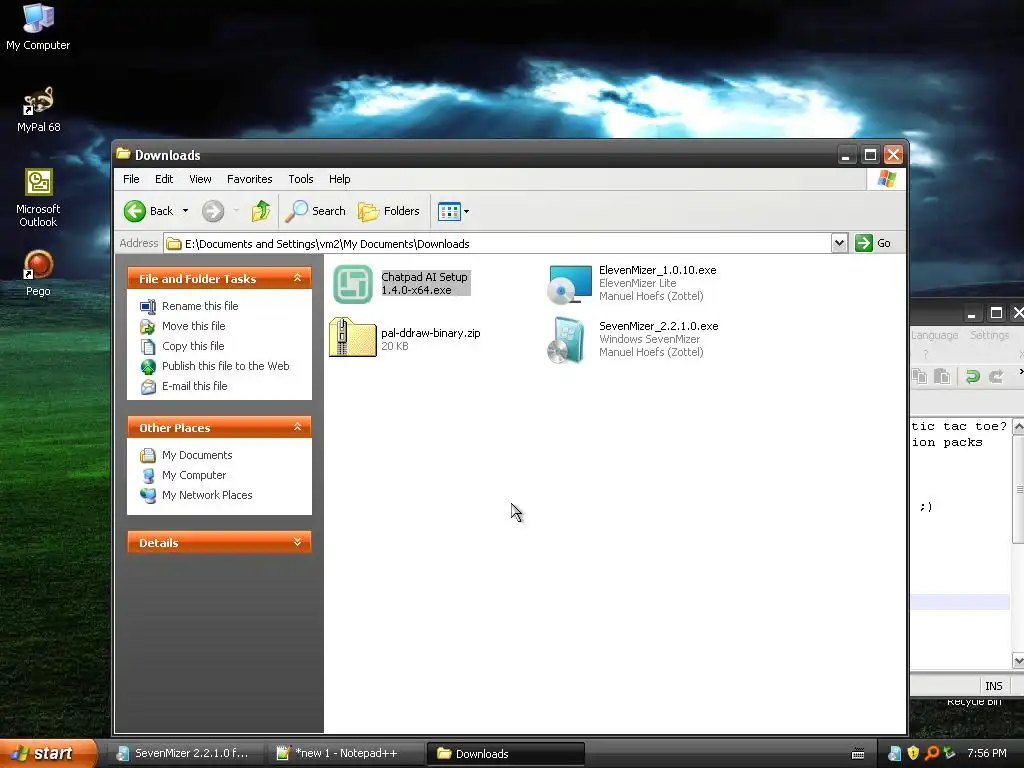The image size is (1024, 768).
Task: Select the Microsoft Outlook desktop icon
Action: 38,198
